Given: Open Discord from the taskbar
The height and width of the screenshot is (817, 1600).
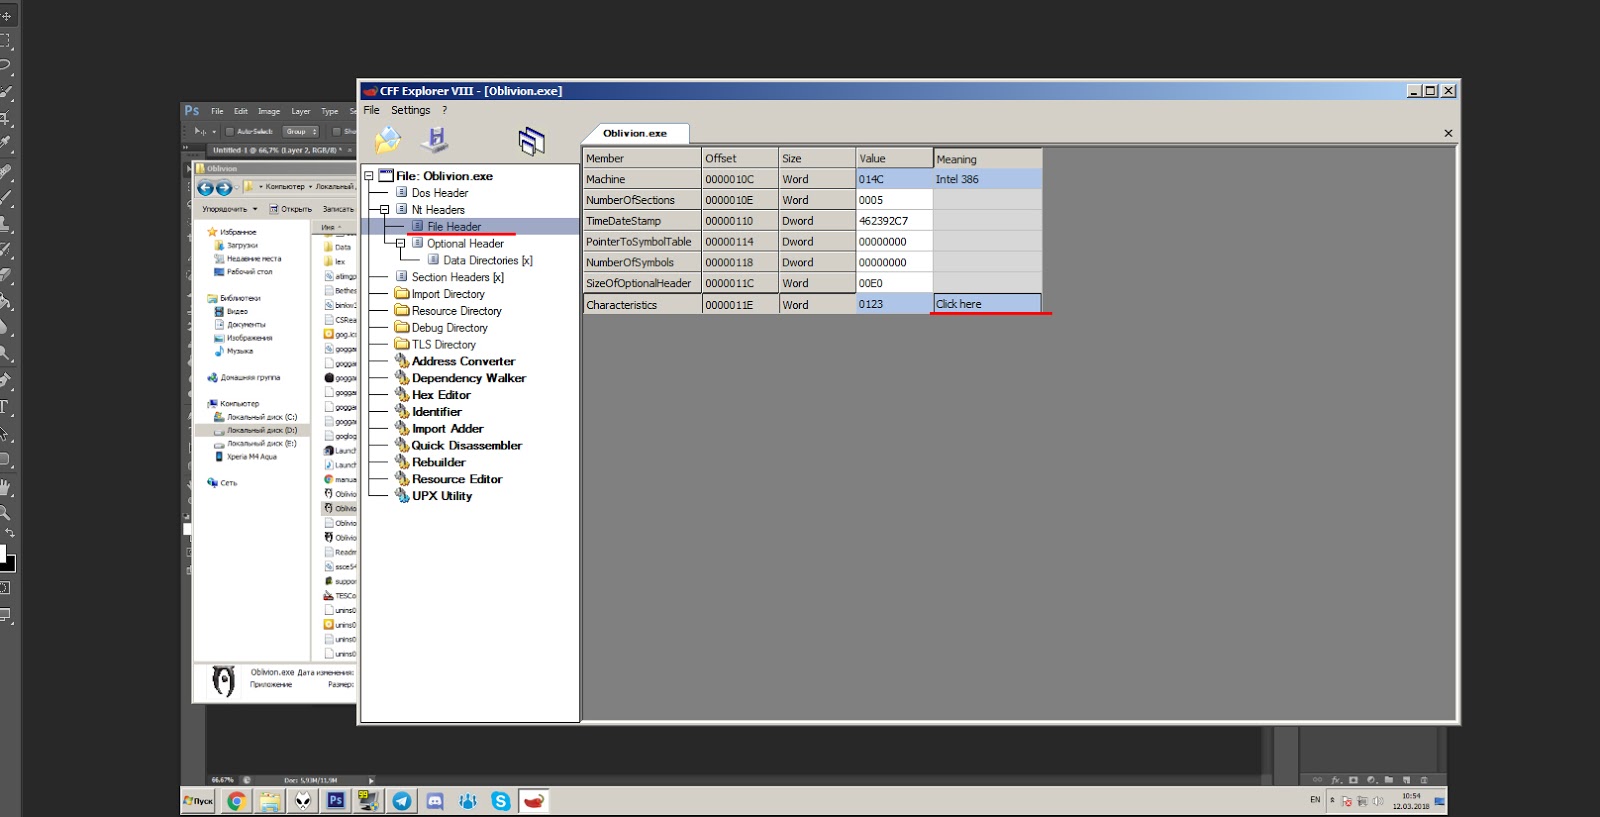Looking at the screenshot, I should point(435,801).
